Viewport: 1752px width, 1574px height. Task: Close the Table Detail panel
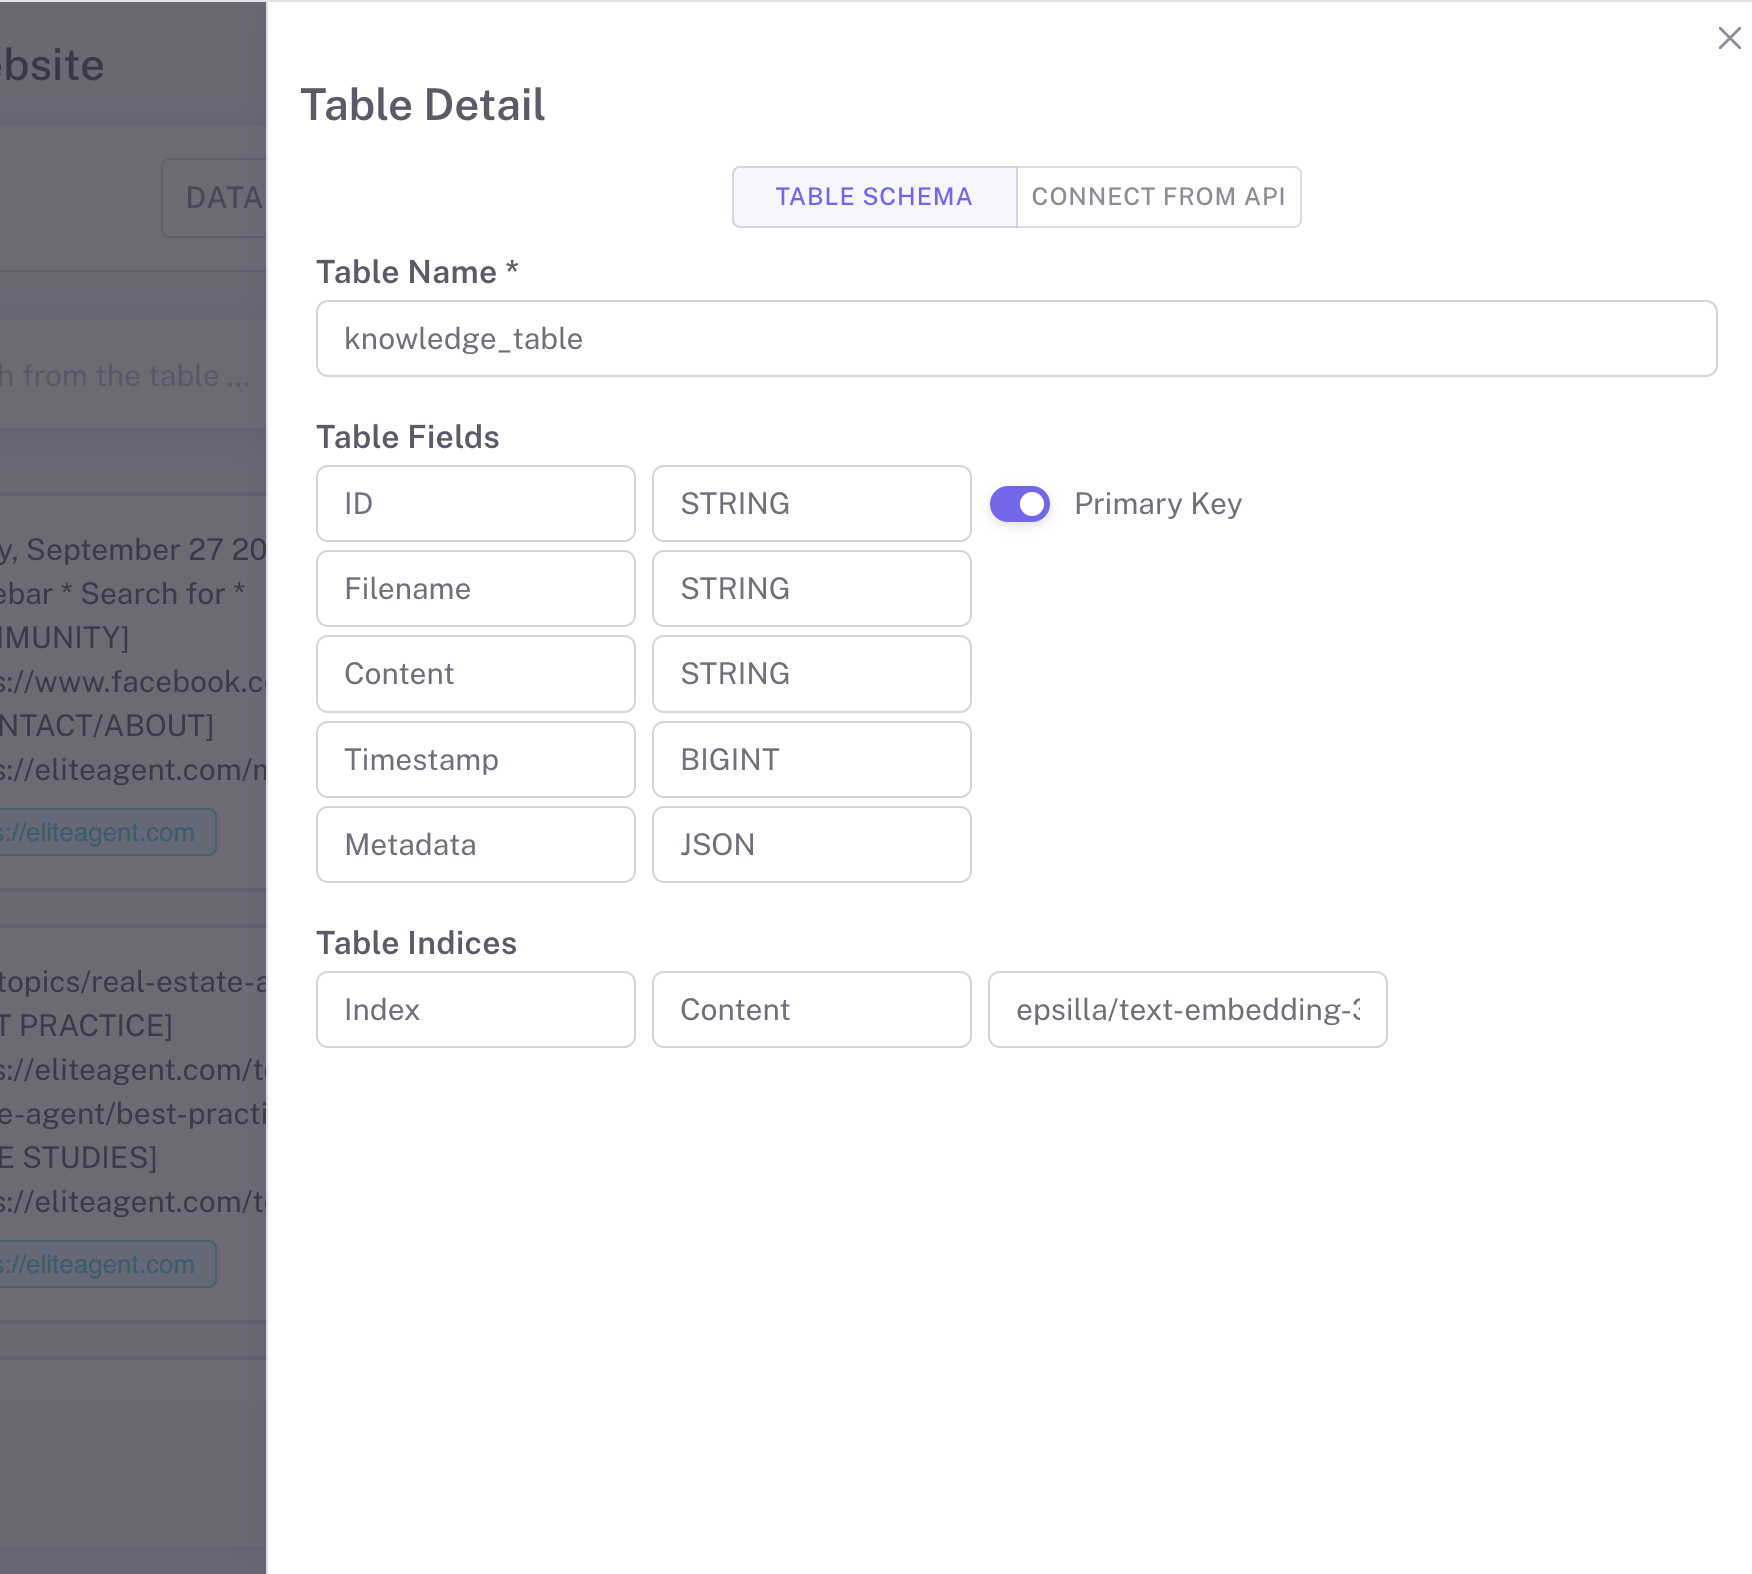tap(1729, 38)
